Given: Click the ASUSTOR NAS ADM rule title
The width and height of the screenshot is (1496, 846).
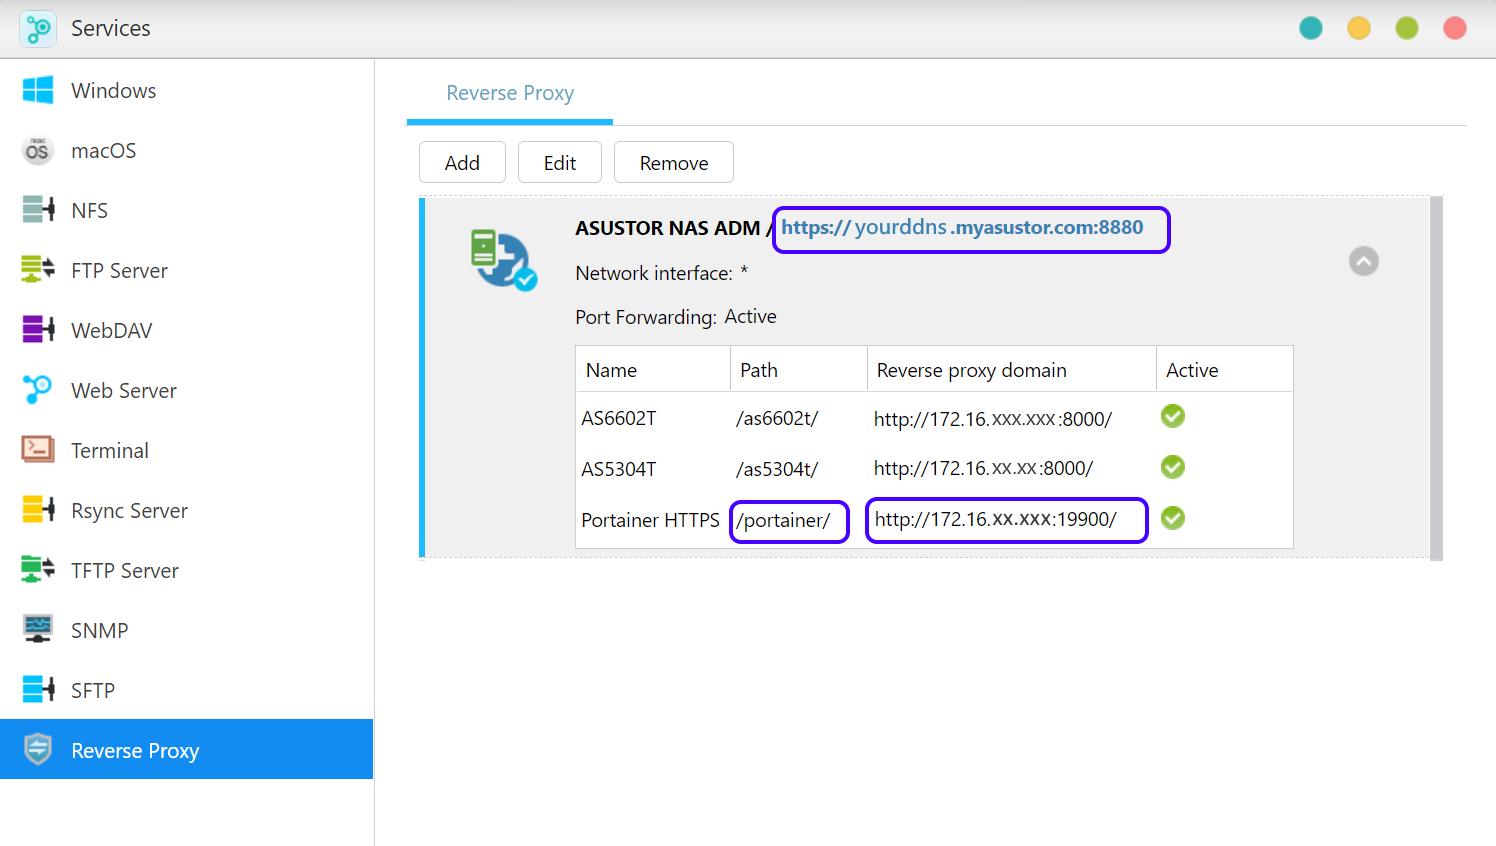Looking at the screenshot, I should (668, 228).
